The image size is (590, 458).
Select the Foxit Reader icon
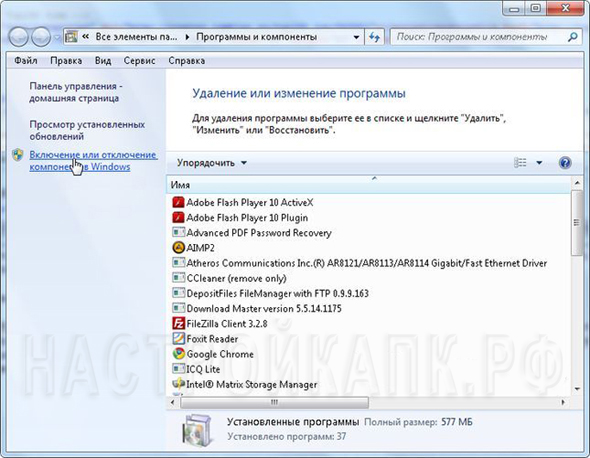click(178, 339)
